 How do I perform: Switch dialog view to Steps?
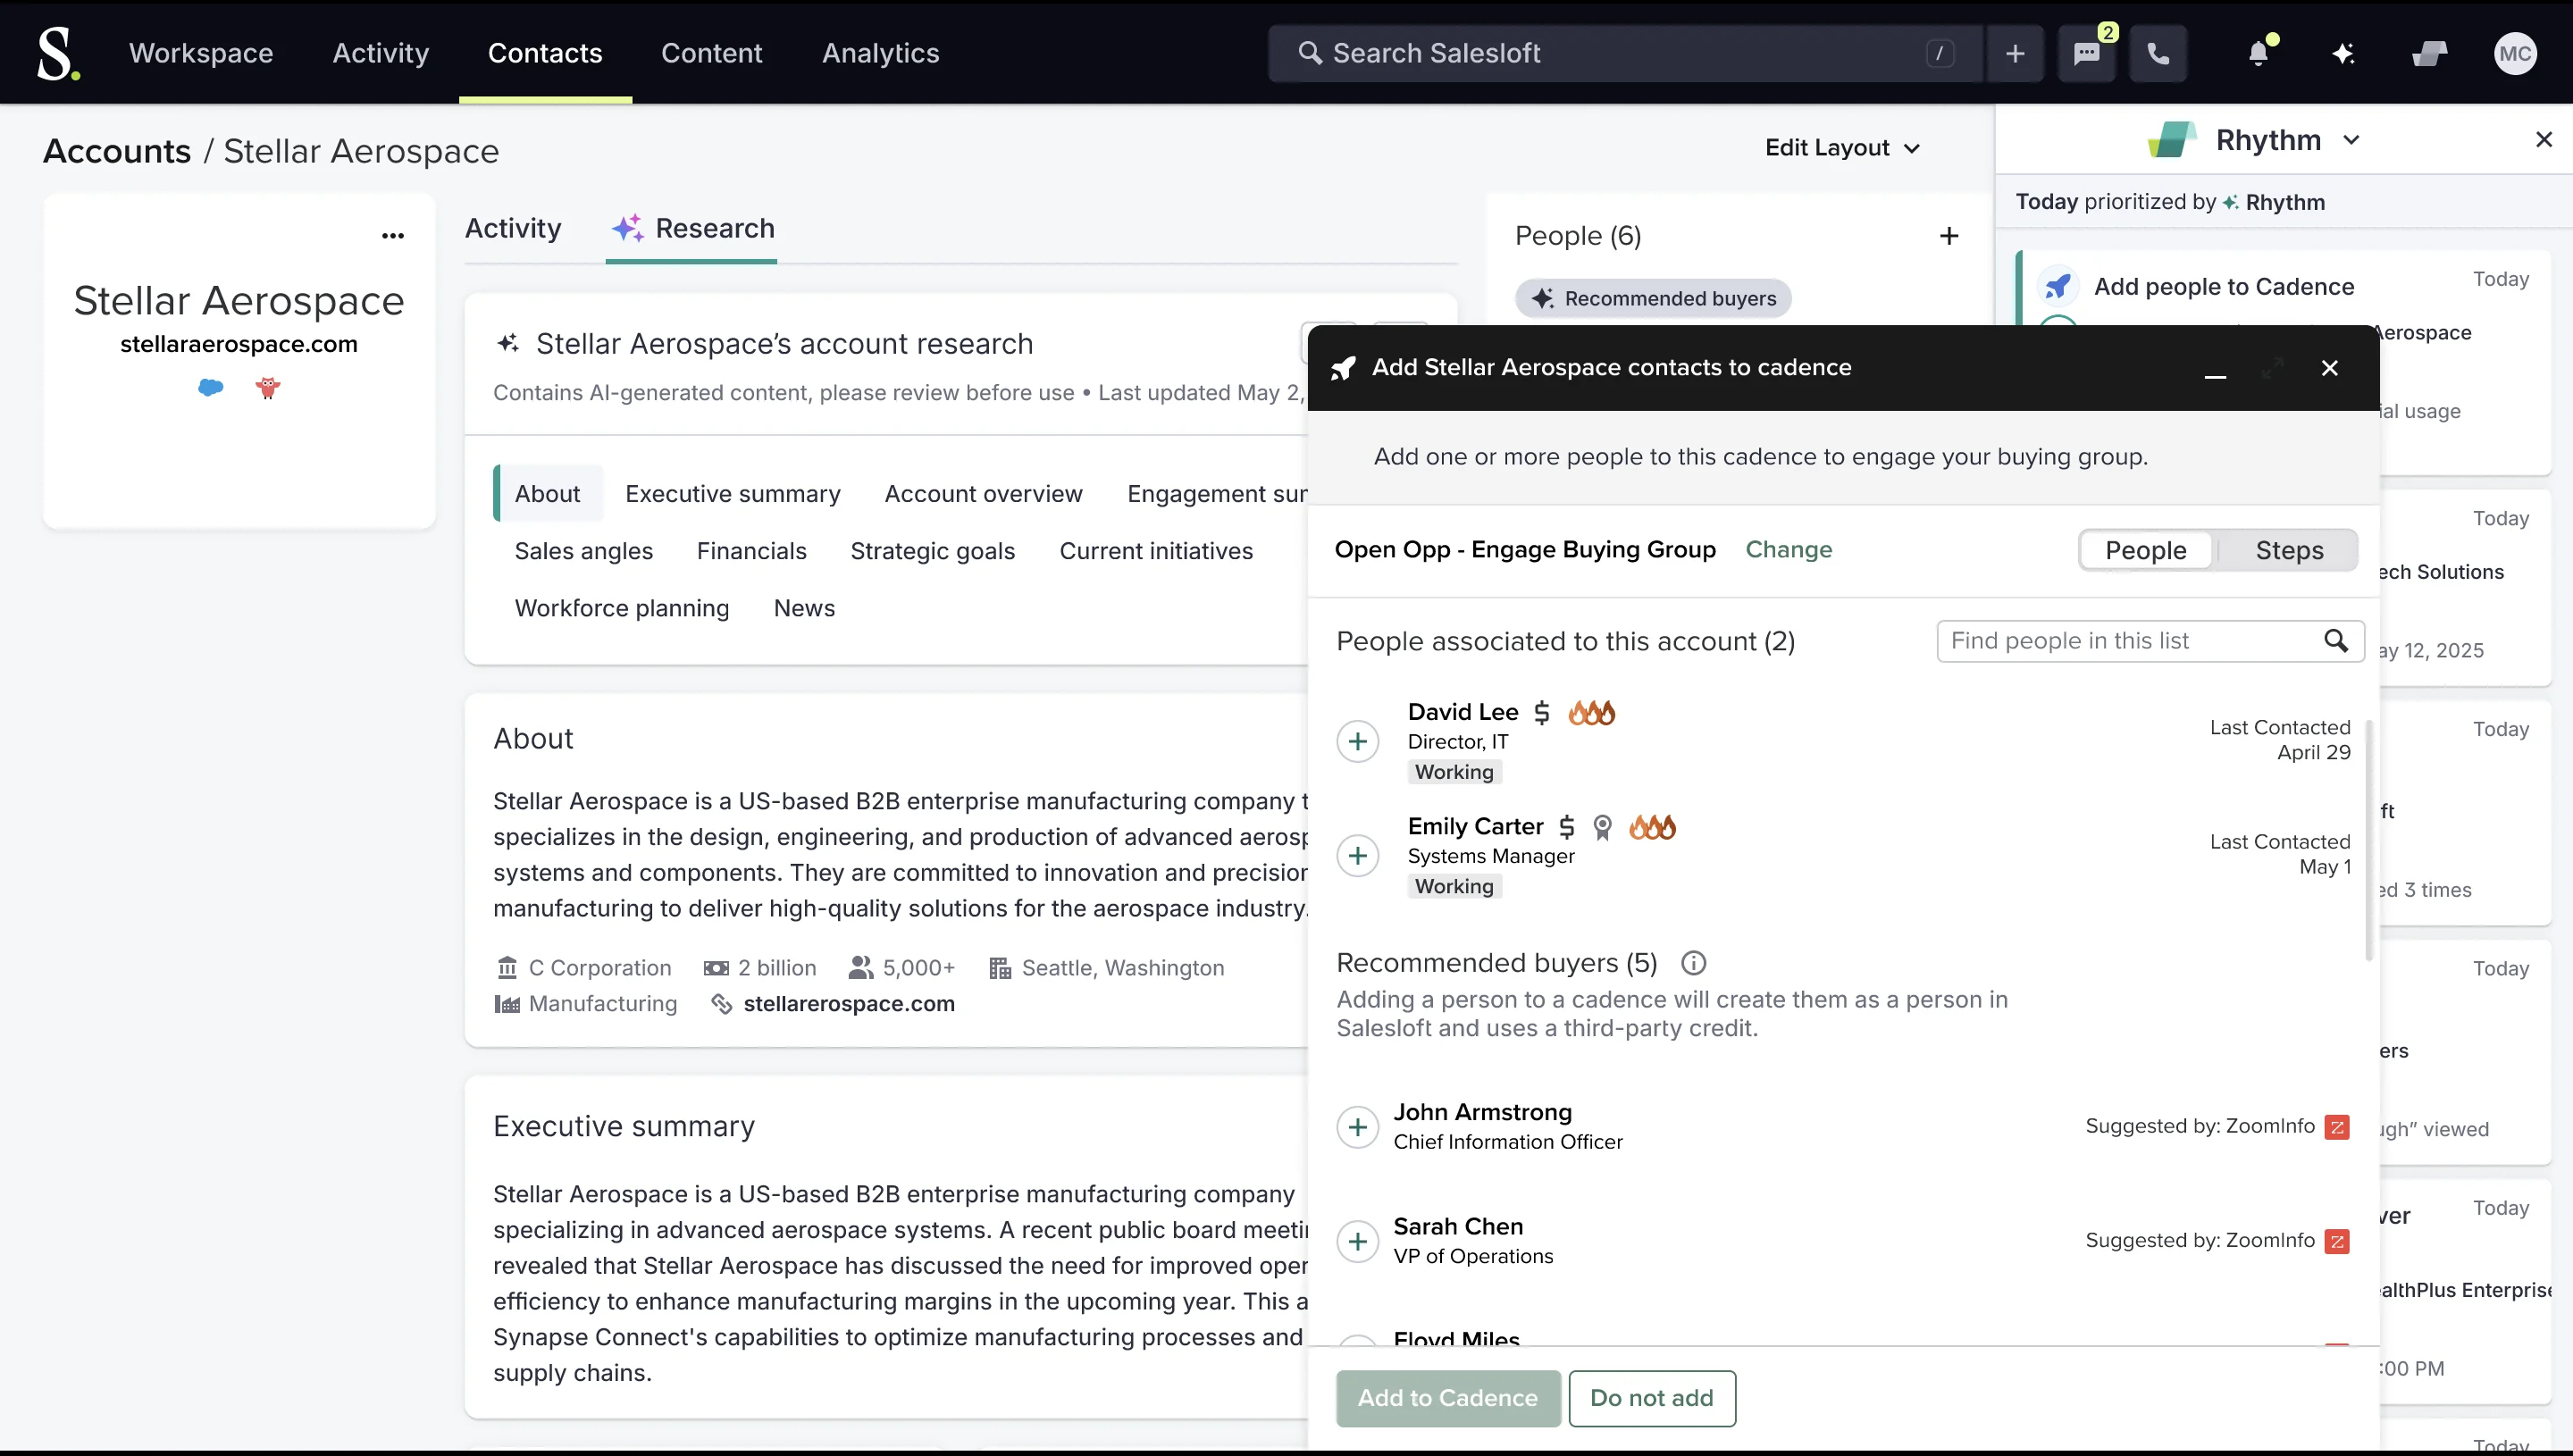[2289, 550]
